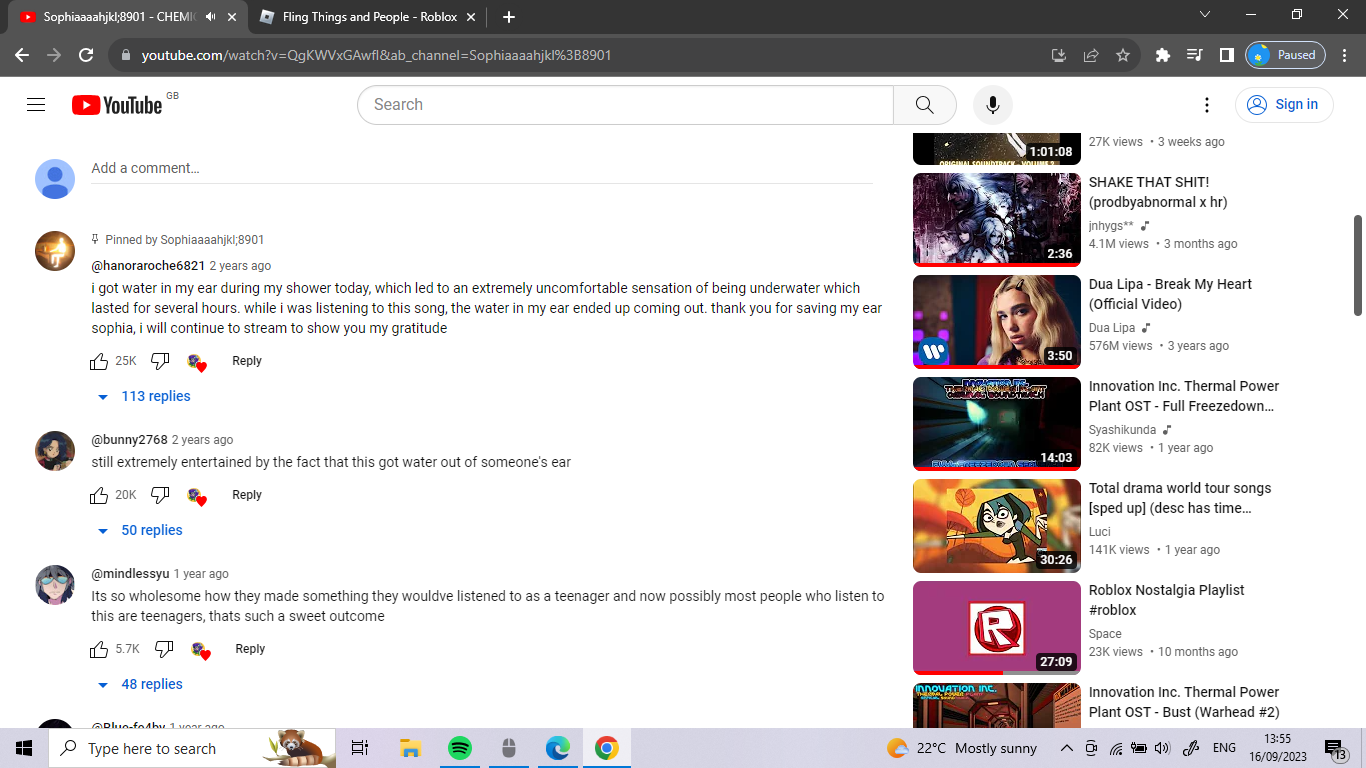Dislike the comment by @bunny2768

click(160, 495)
